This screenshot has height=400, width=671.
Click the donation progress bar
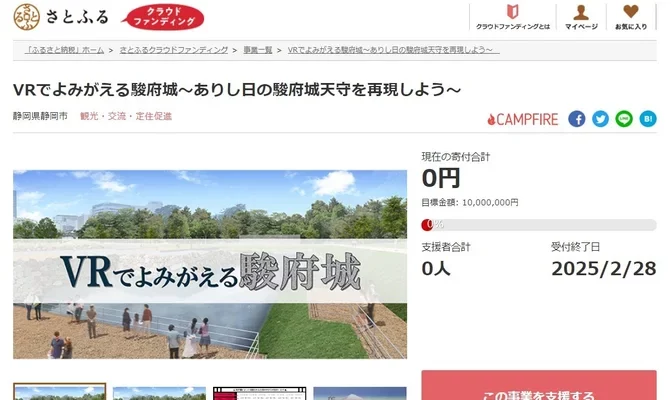coord(538,224)
